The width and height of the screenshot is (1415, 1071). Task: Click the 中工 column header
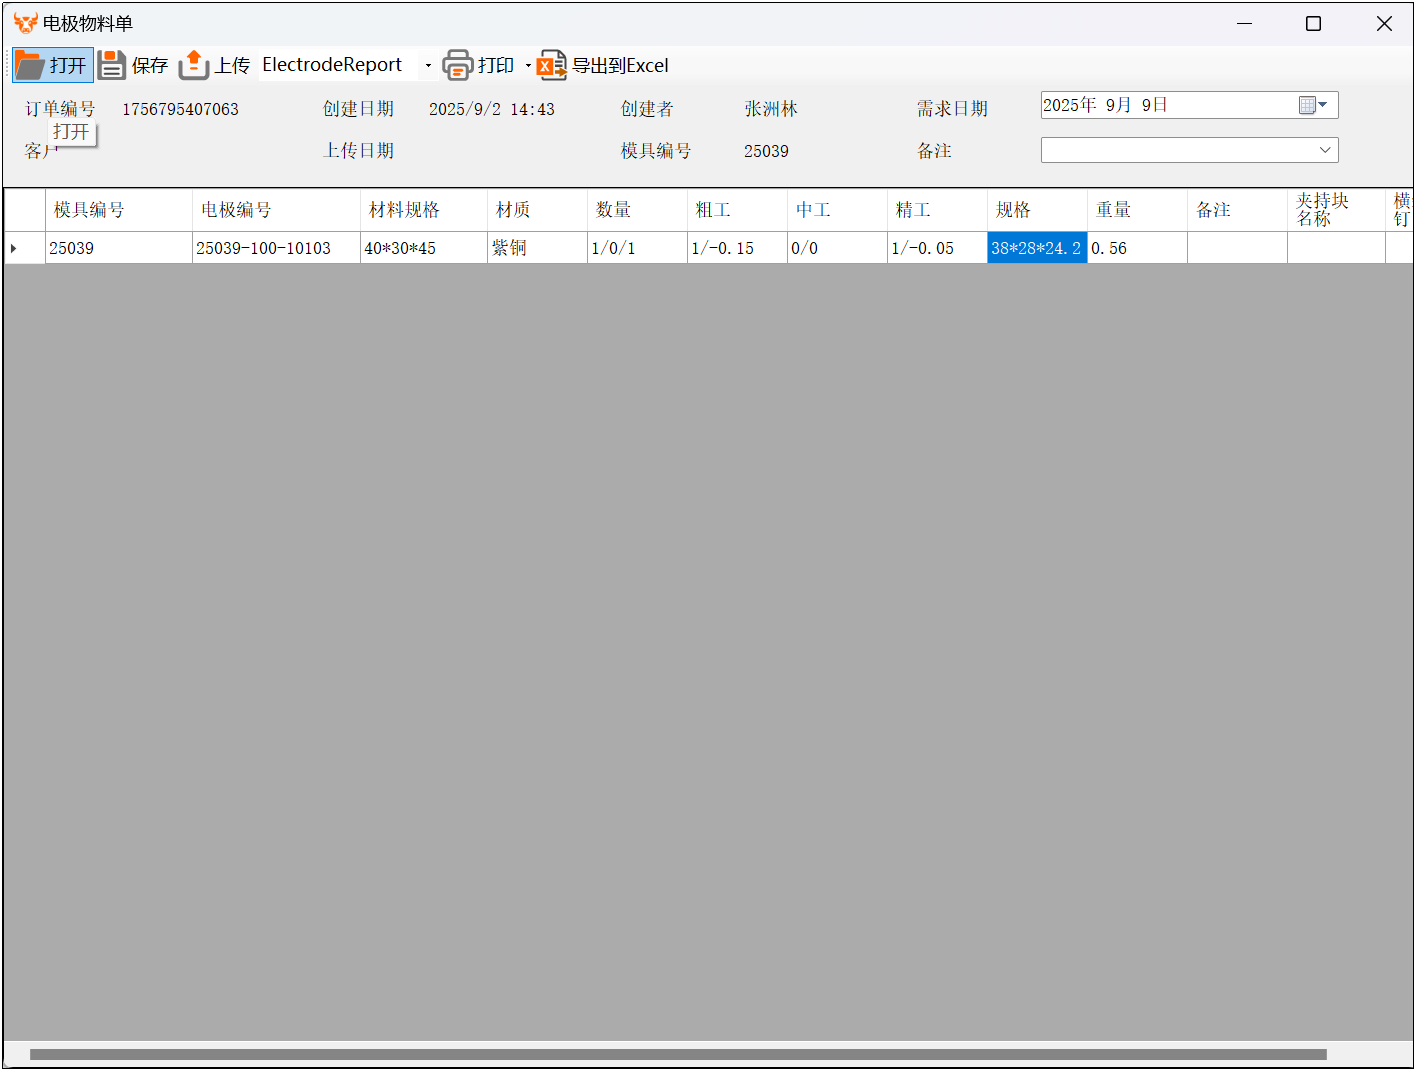pyautogui.click(x=836, y=210)
